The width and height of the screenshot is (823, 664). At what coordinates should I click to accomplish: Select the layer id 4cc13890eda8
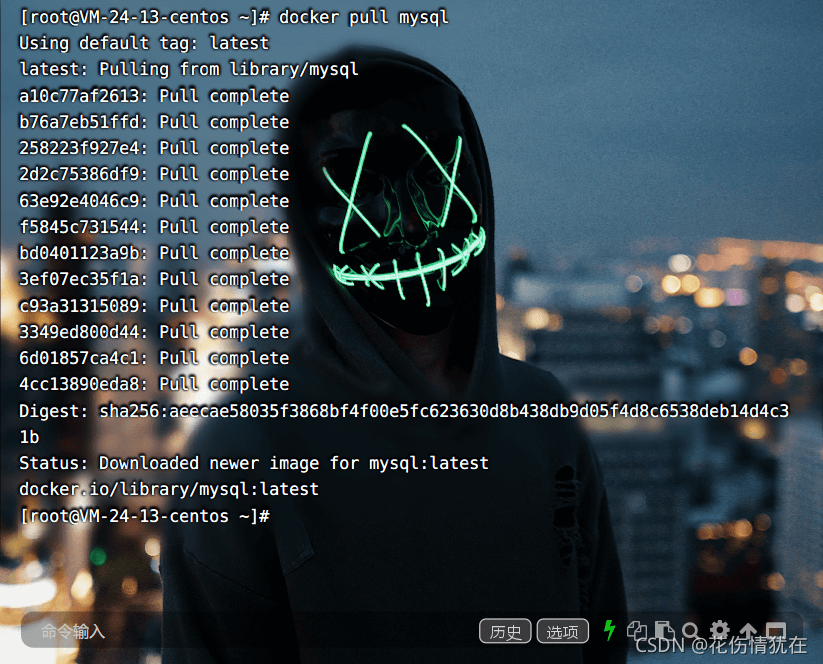pyautogui.click(x=79, y=384)
